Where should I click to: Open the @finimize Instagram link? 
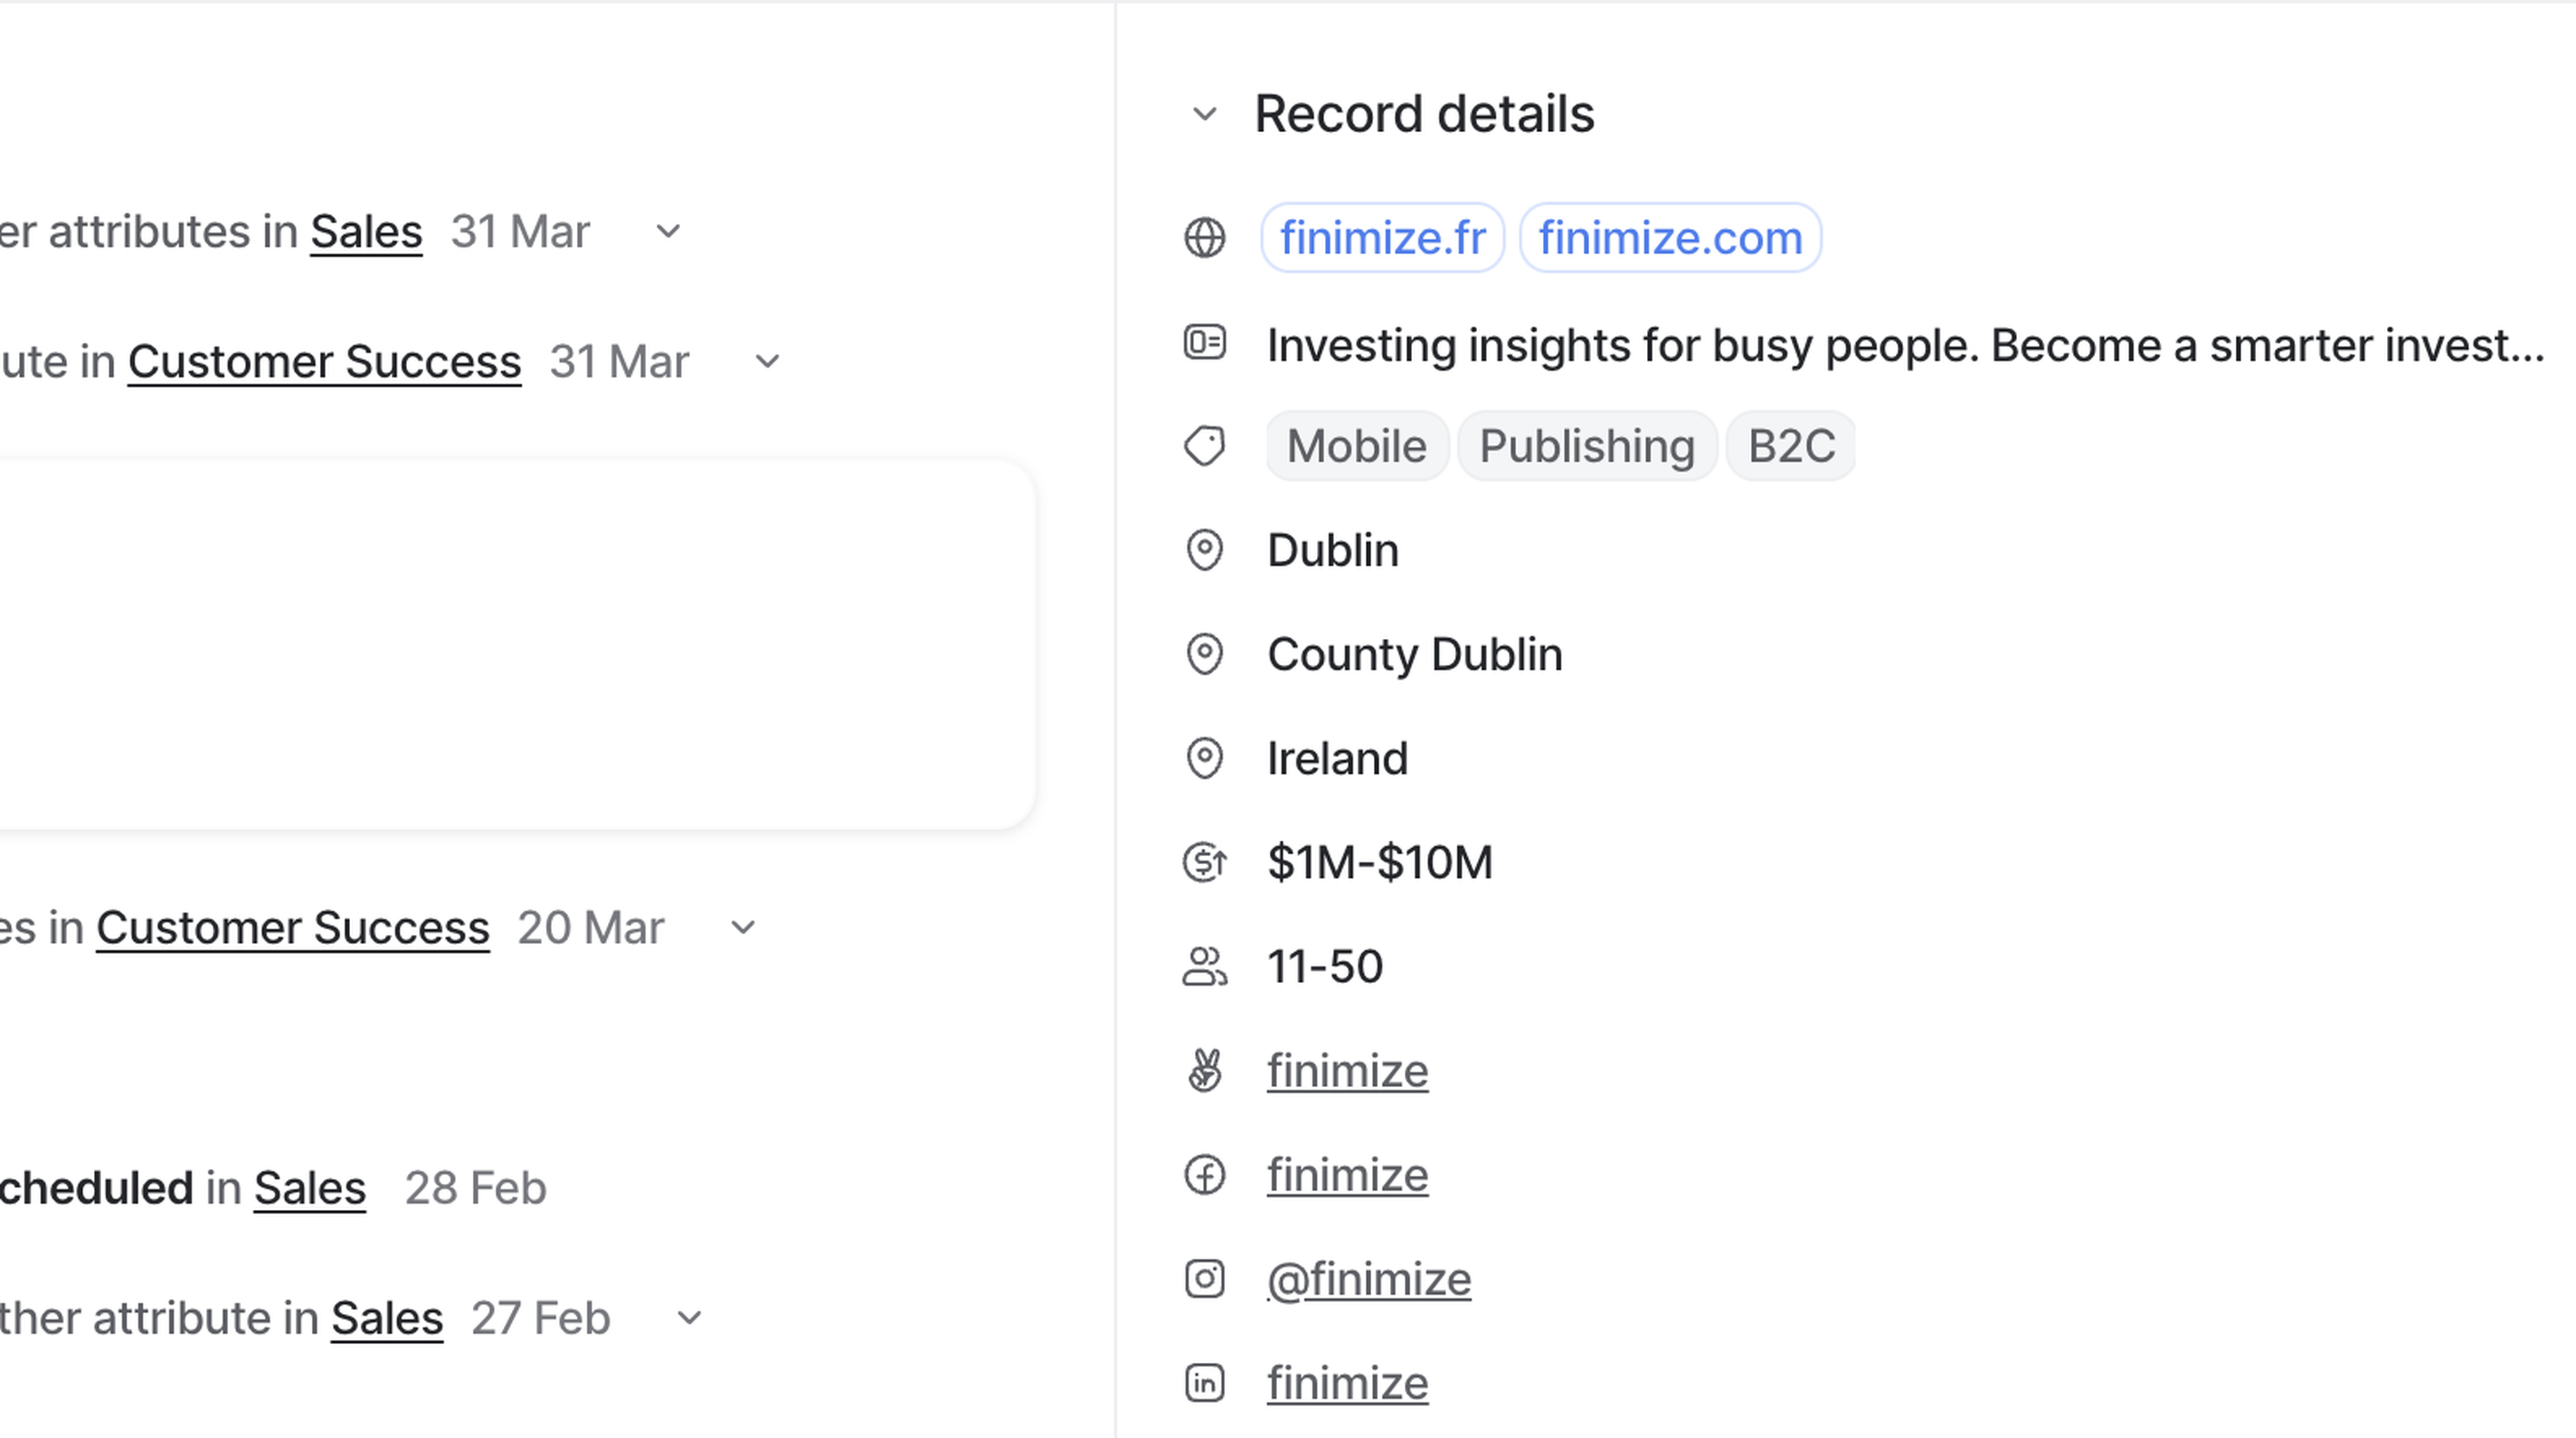(1368, 1279)
